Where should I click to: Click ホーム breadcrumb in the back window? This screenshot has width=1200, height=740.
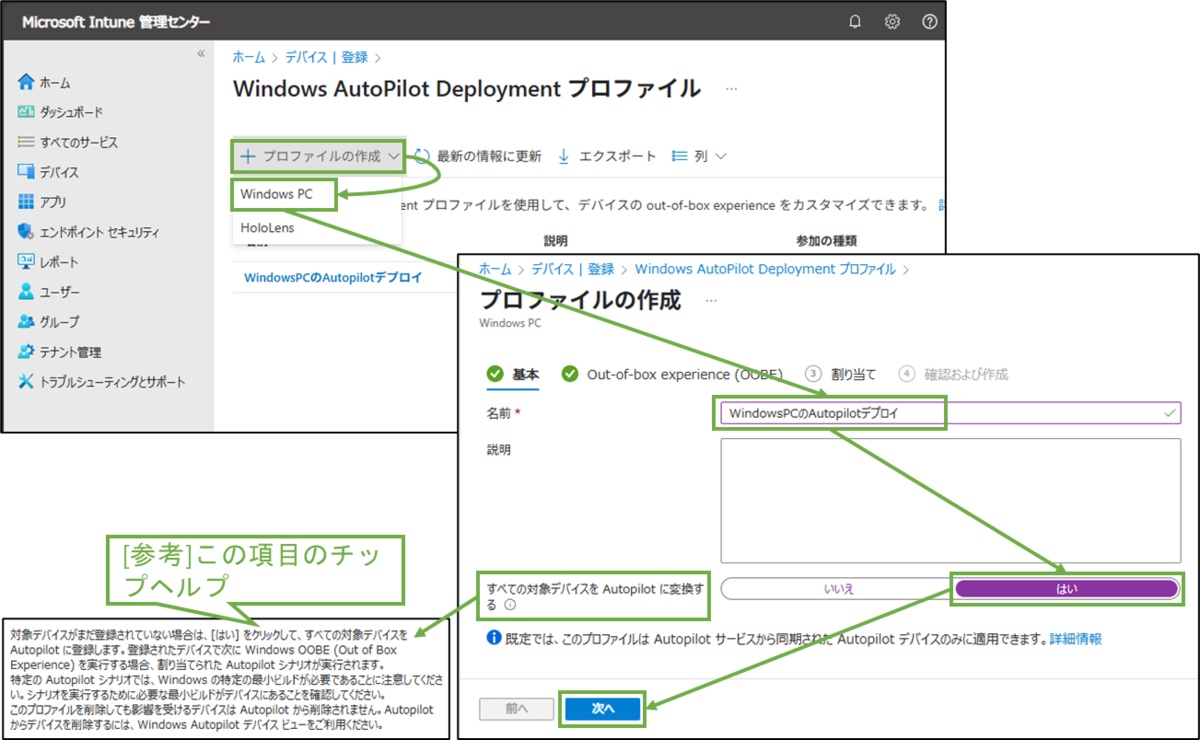click(249, 58)
